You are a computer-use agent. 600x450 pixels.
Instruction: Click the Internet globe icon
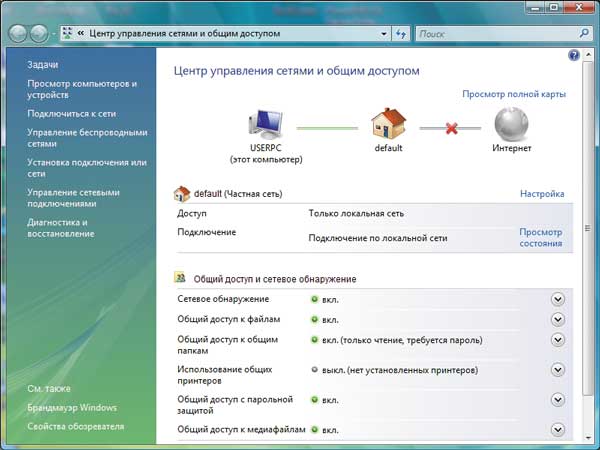point(511,126)
